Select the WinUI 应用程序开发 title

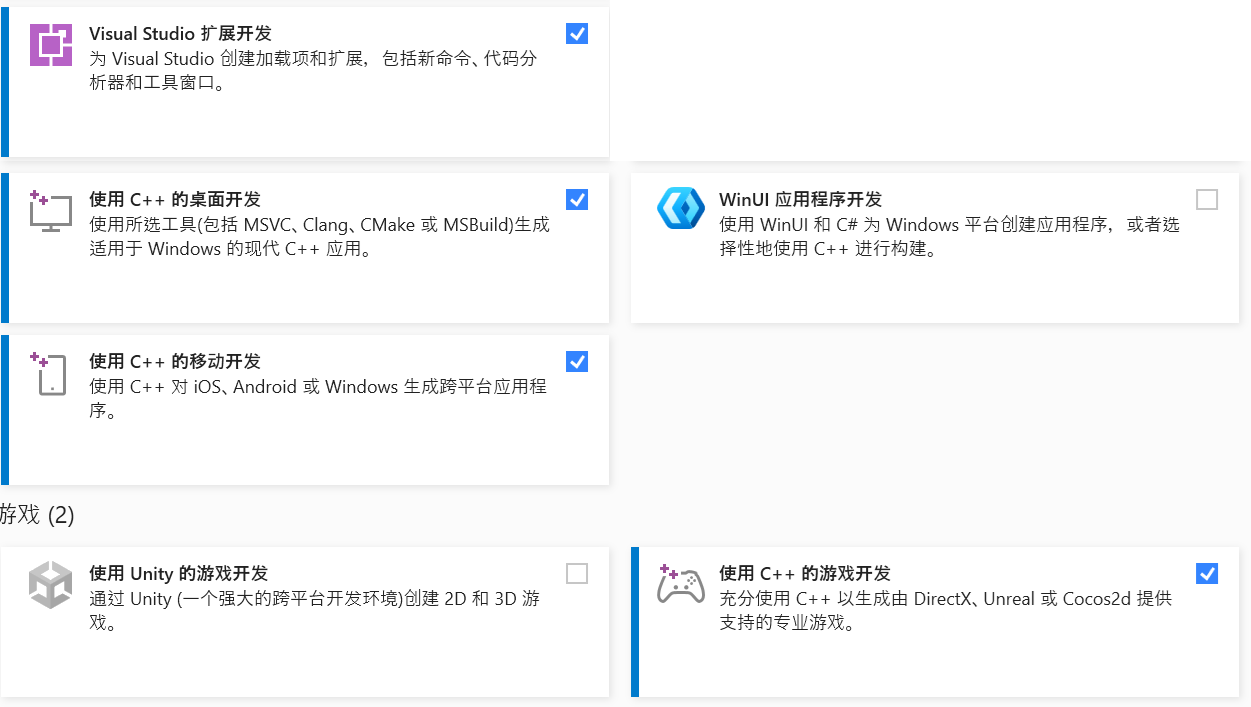[800, 200]
